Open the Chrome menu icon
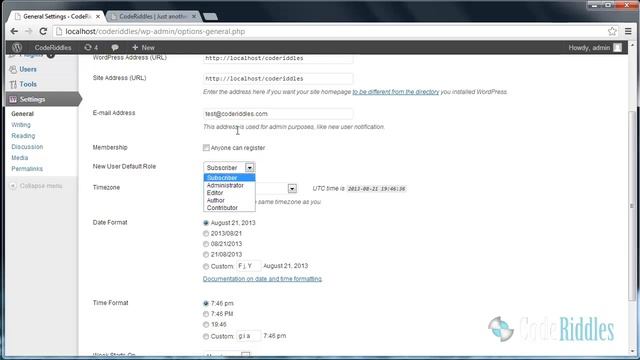Image resolution: width=640 pixels, height=360 pixels. pyautogui.click(x=628, y=31)
